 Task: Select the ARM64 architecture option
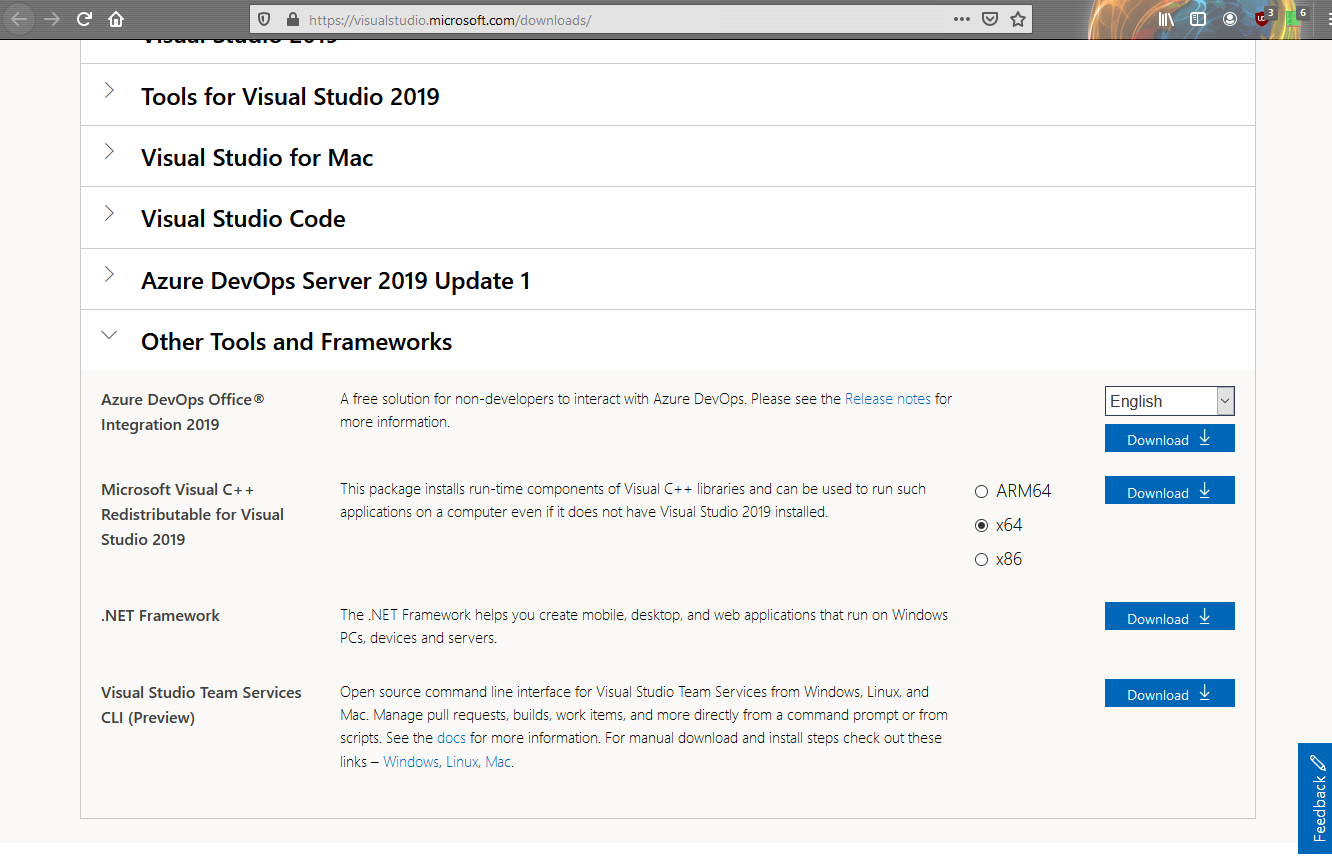[x=981, y=492]
